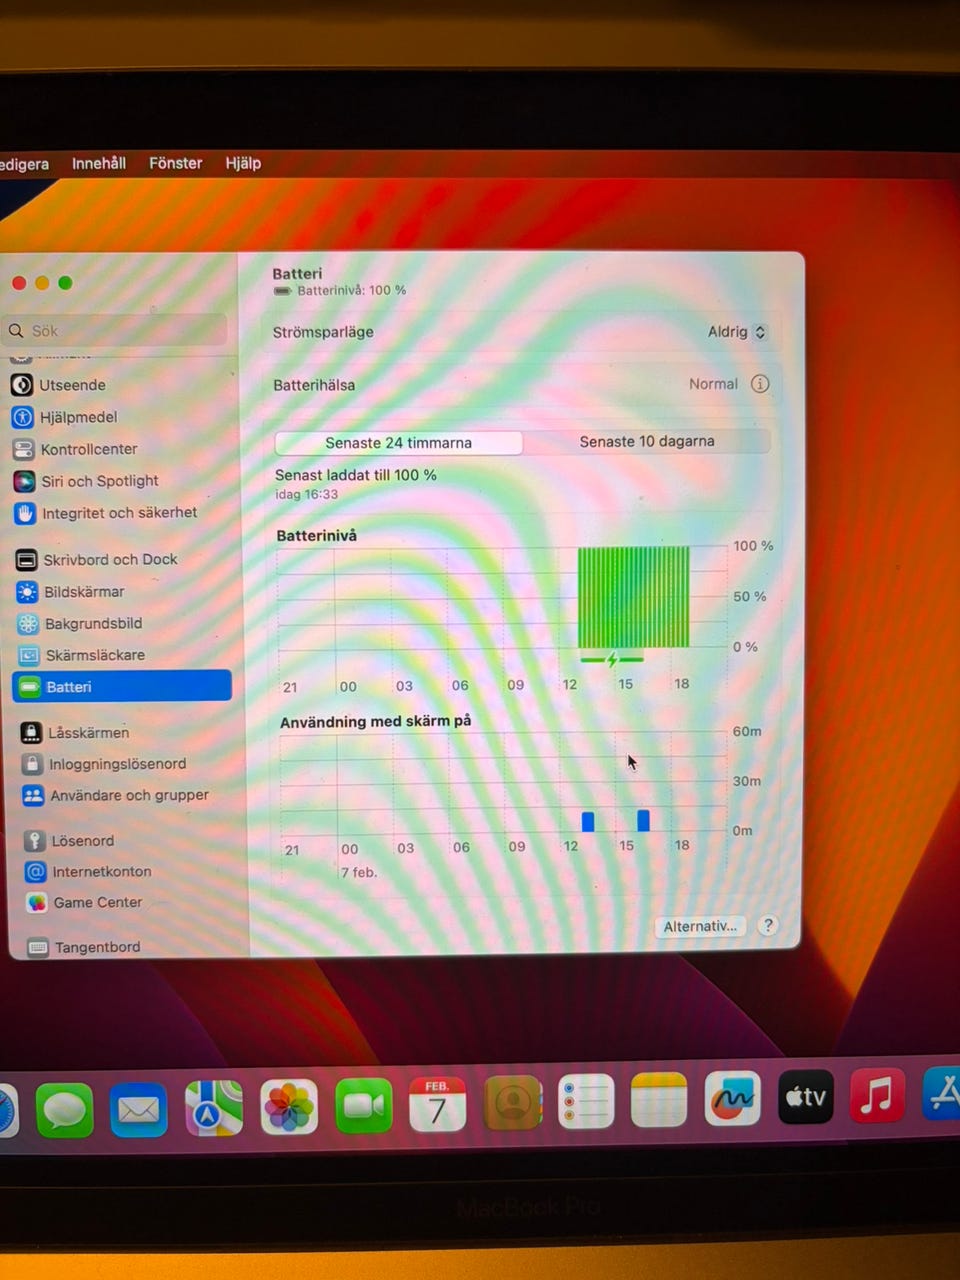Open Notes from the Dock

coord(659,1100)
